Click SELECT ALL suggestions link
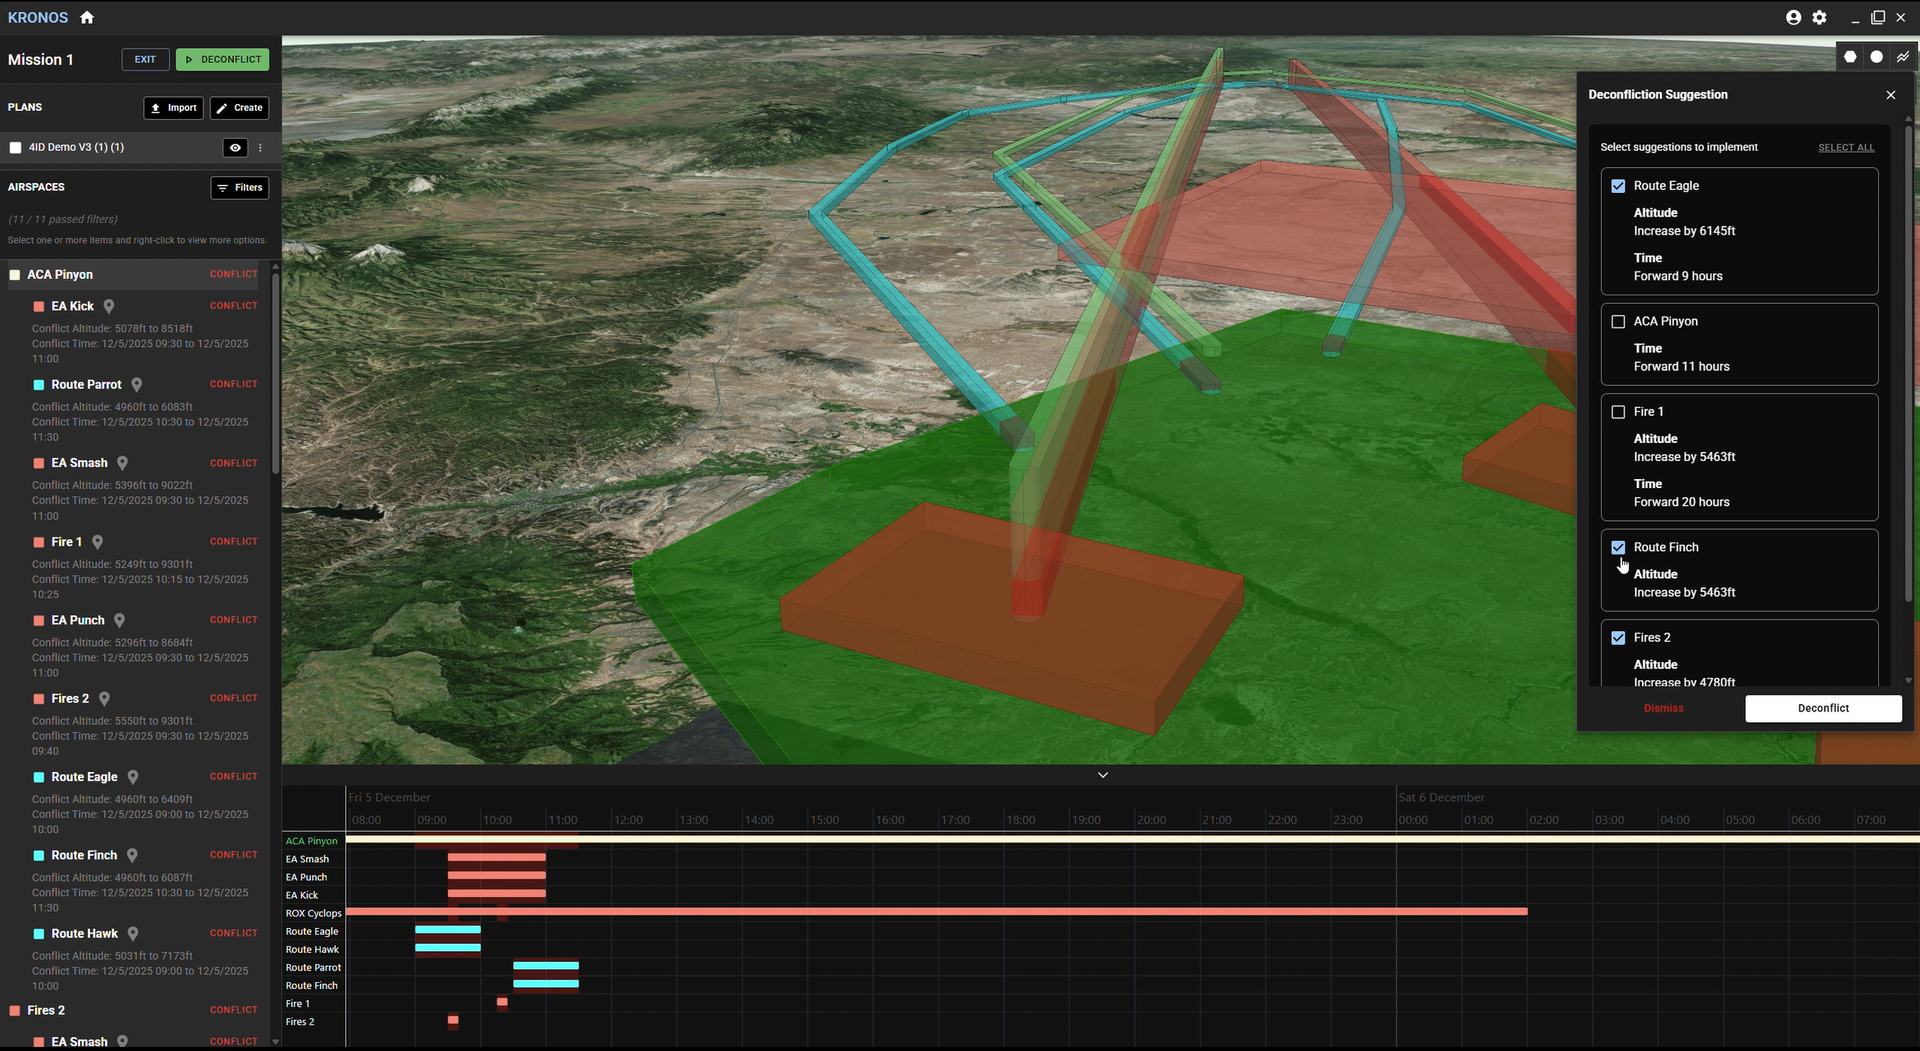The height and width of the screenshot is (1051, 1920). [x=1846, y=148]
